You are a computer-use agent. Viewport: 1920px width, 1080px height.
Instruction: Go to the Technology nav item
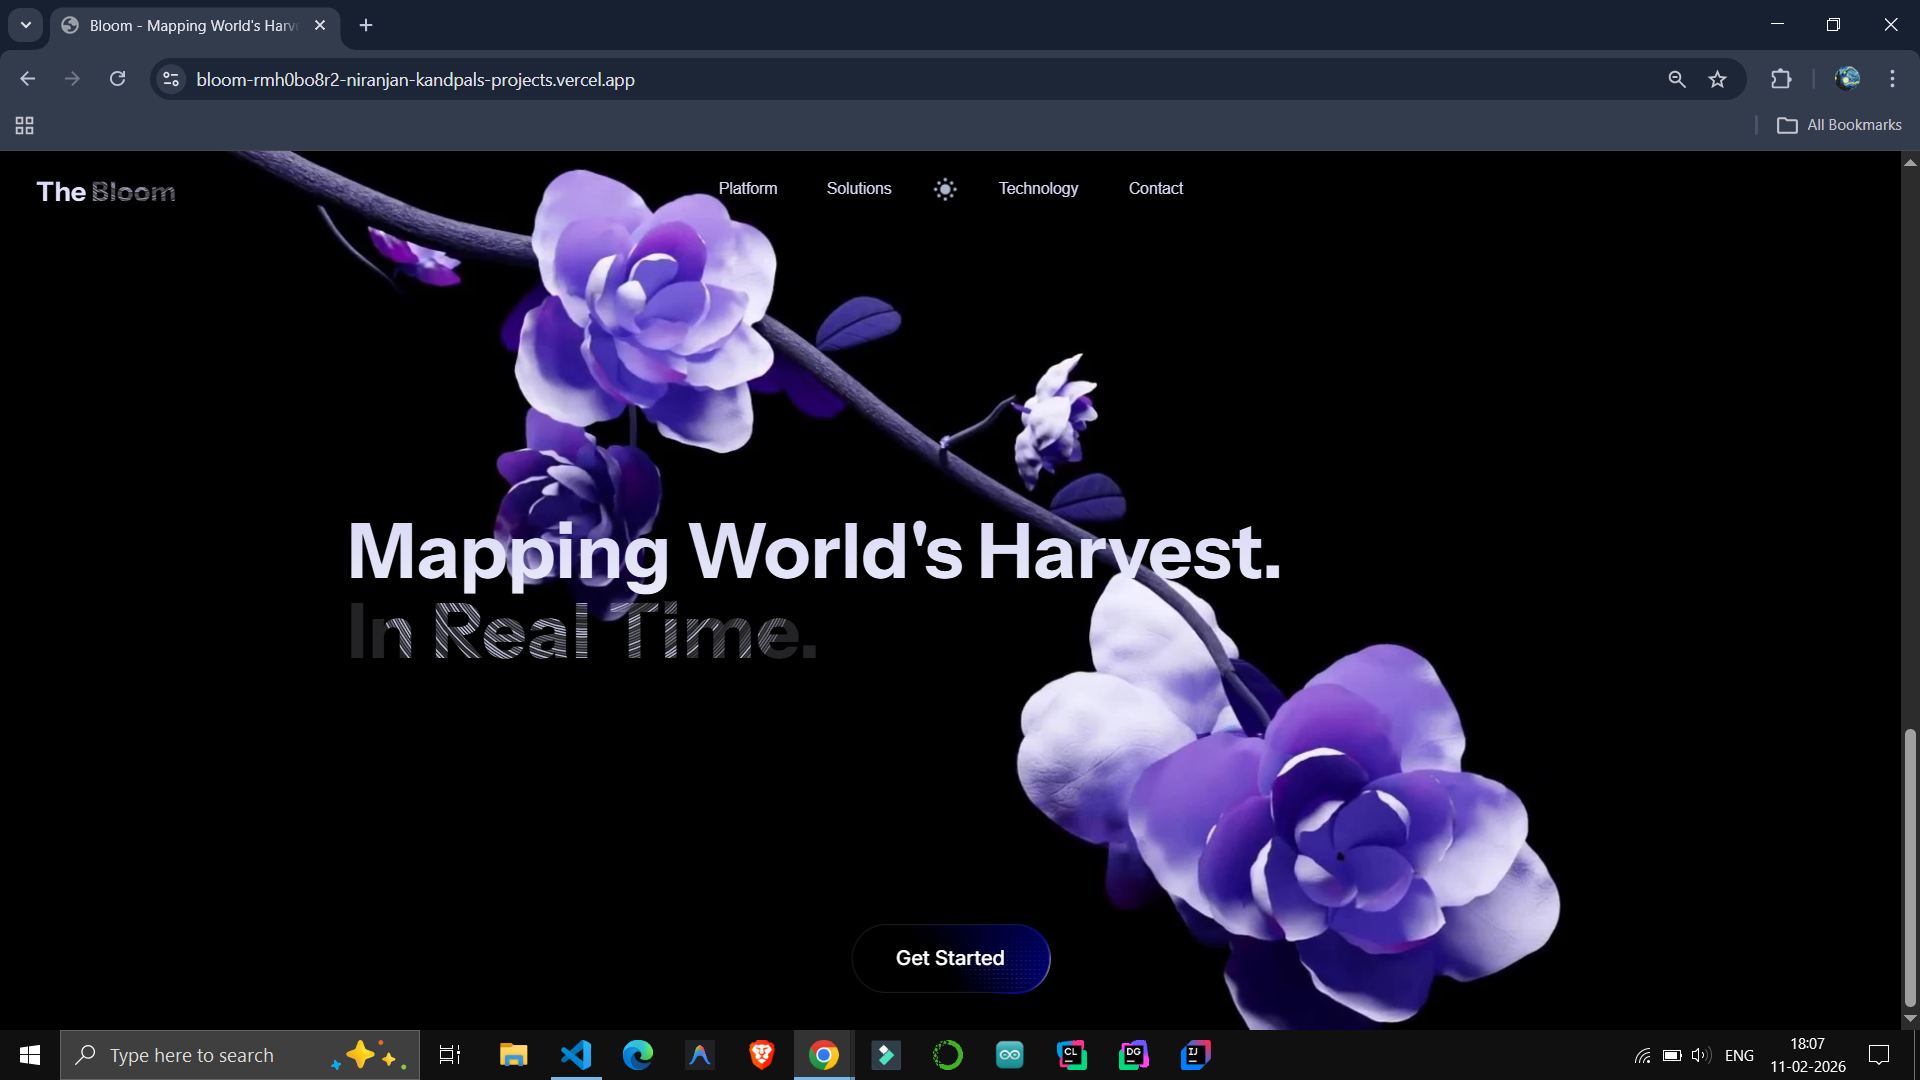1038,189
